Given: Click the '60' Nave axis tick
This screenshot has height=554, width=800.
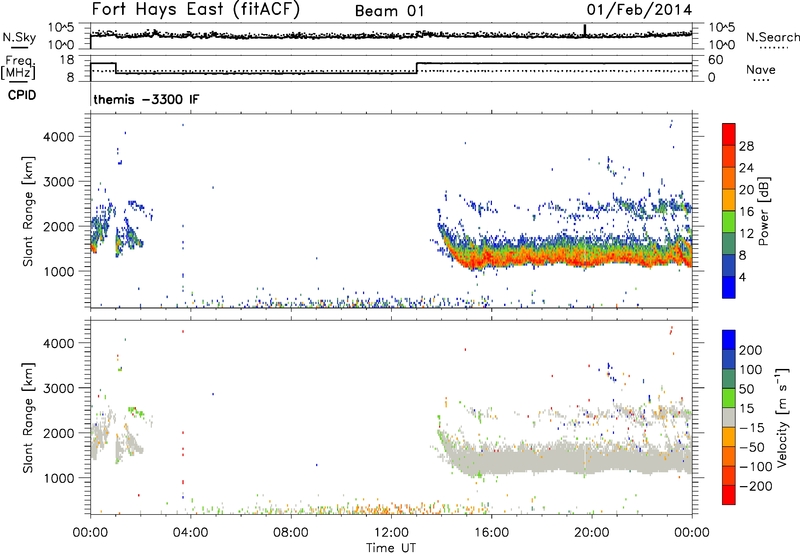Looking at the screenshot, I should (715, 60).
